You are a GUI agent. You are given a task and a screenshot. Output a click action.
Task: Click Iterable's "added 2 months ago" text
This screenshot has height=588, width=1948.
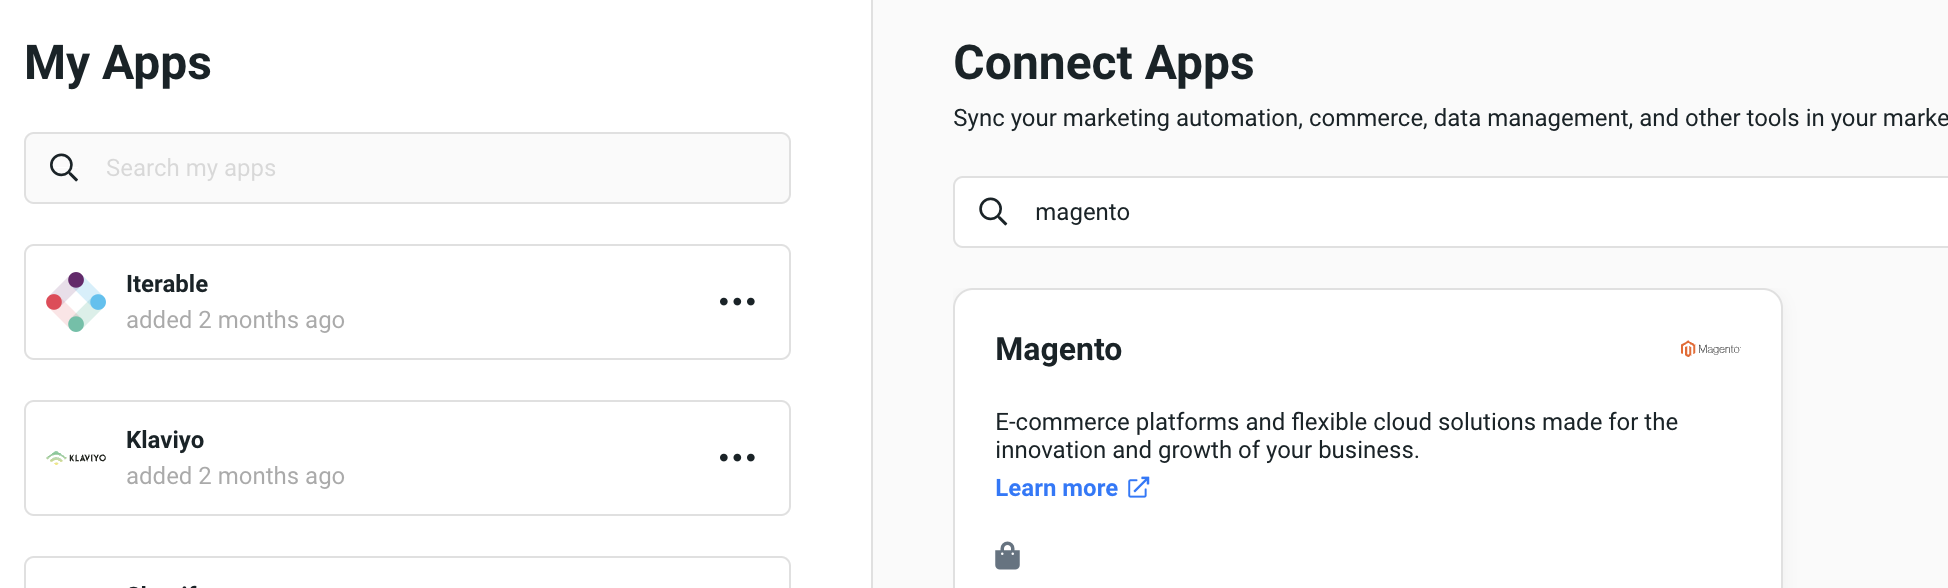[x=235, y=320]
